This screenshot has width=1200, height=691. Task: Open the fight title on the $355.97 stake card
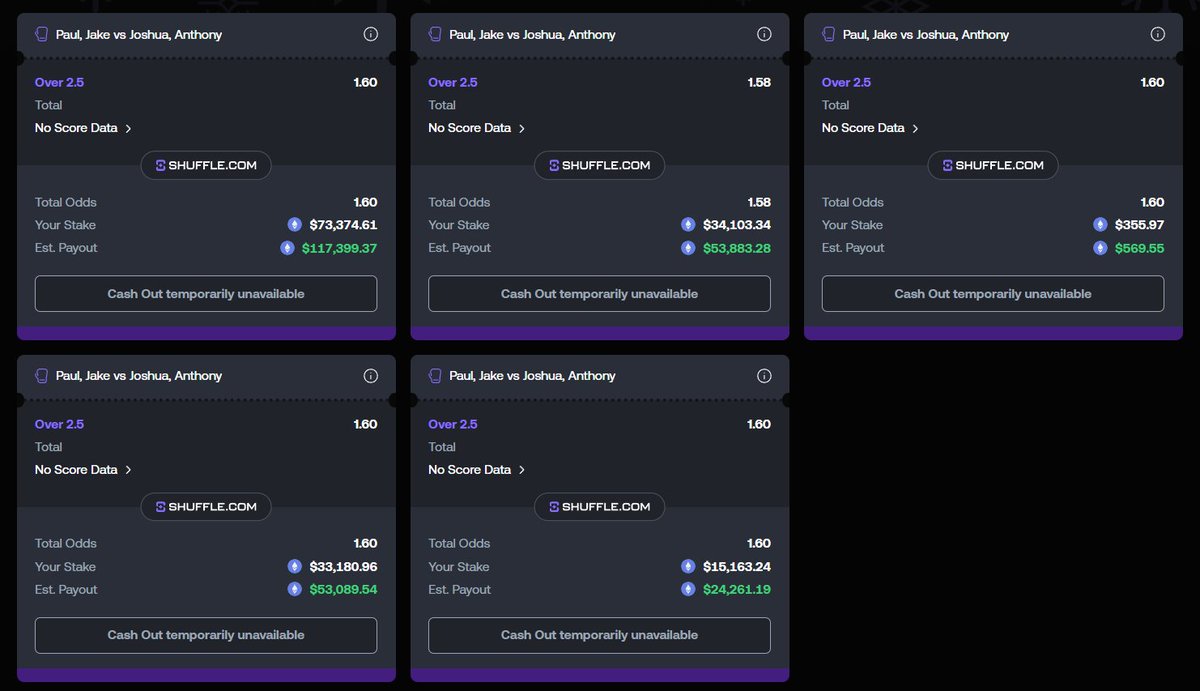[x=926, y=34]
